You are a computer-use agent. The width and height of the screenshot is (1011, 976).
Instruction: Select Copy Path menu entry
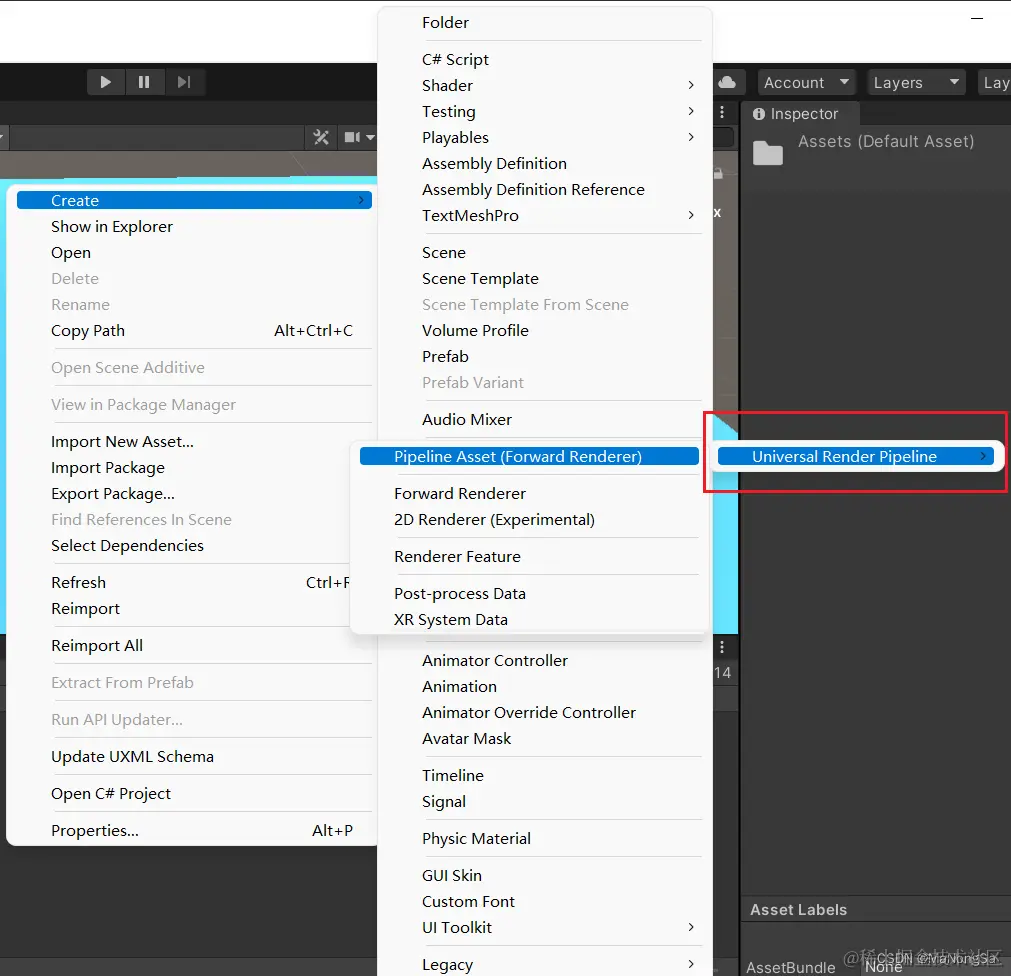[x=194, y=331]
